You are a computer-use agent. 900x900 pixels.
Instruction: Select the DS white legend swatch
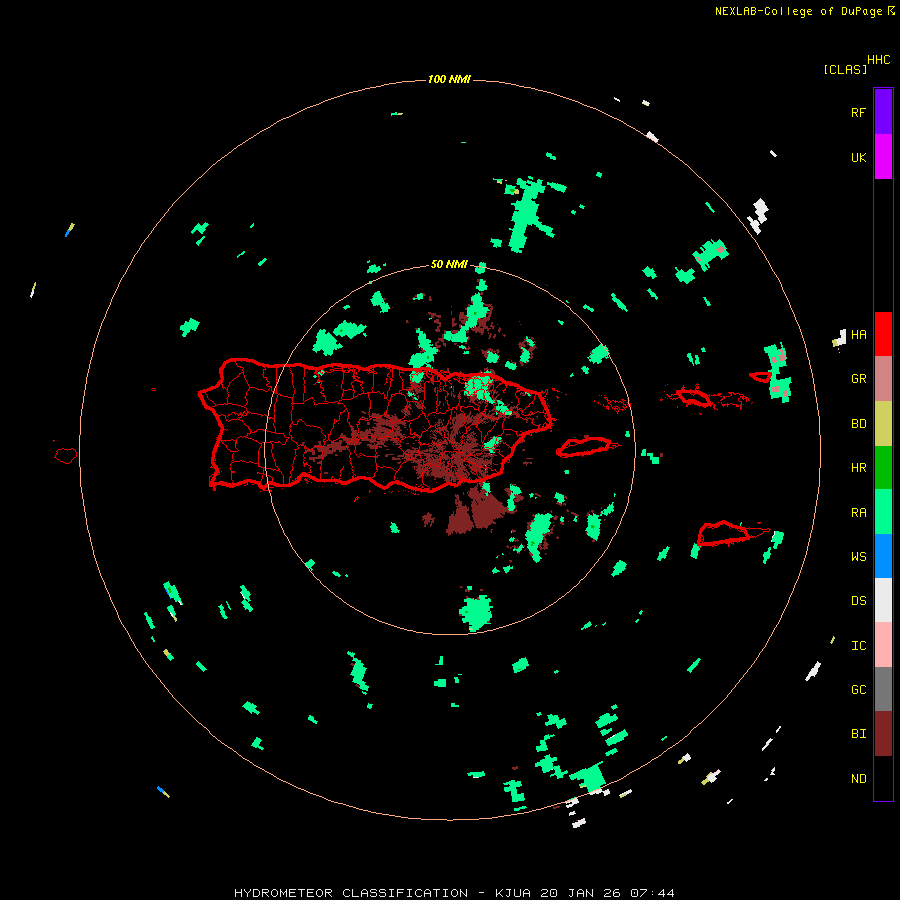click(x=883, y=600)
